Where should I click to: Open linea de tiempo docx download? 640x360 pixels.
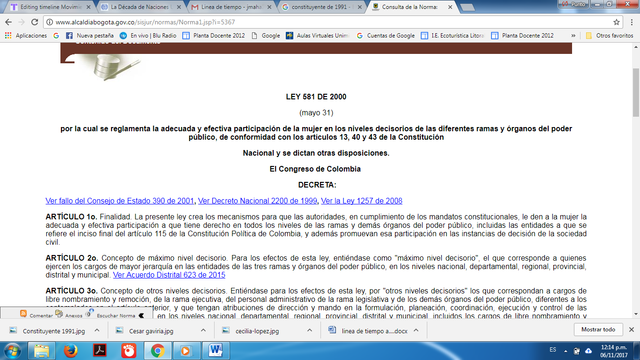click(x=369, y=331)
